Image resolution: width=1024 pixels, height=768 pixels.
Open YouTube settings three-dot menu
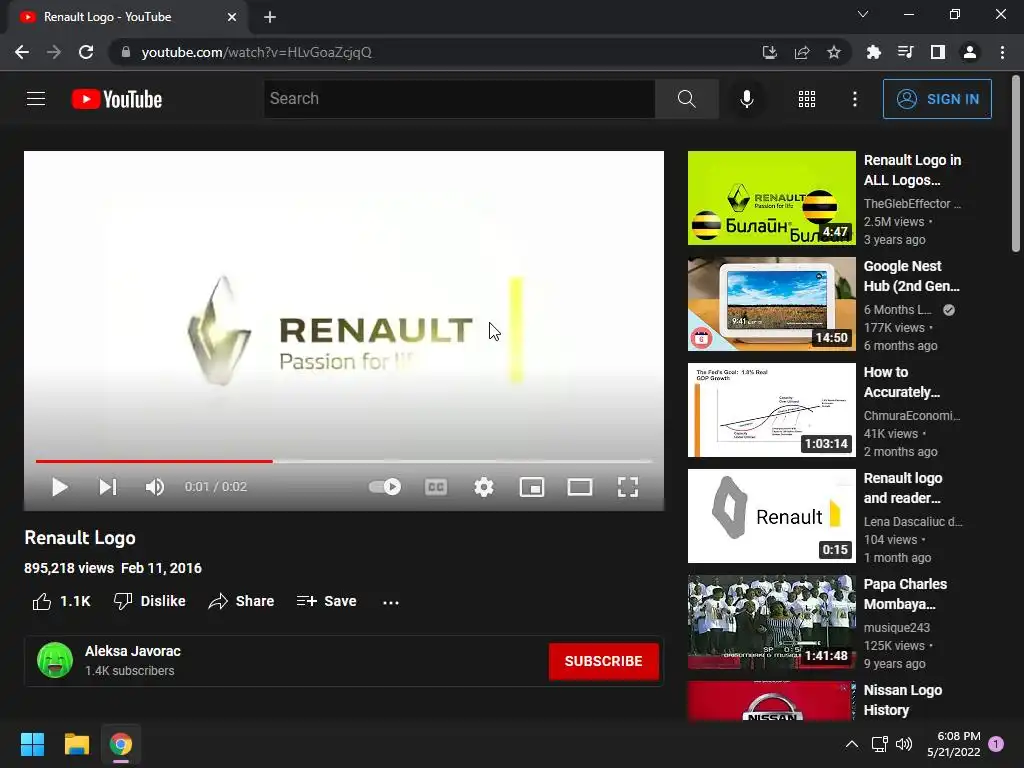(x=854, y=99)
